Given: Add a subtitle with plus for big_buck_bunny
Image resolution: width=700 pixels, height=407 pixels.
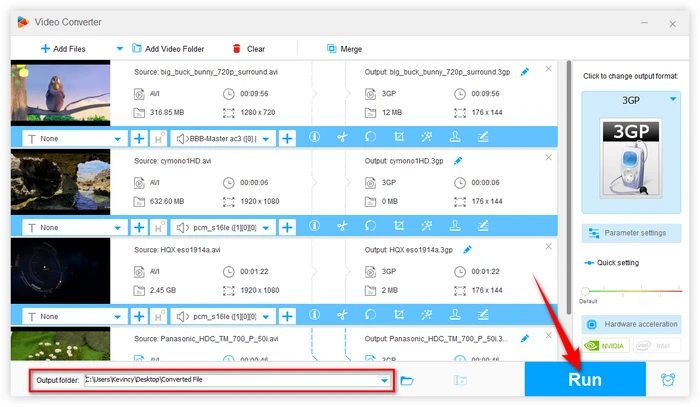Looking at the screenshot, I should click(139, 139).
